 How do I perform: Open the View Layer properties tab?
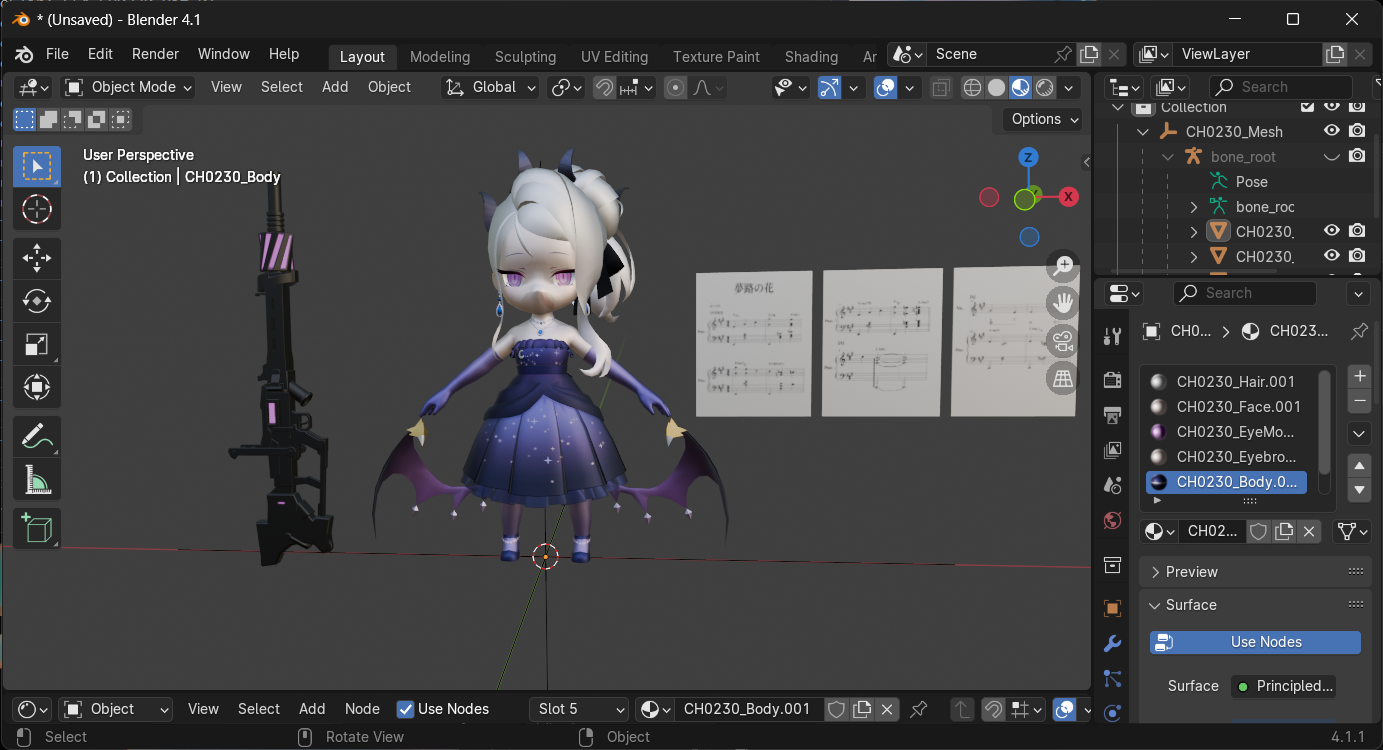click(x=1112, y=451)
